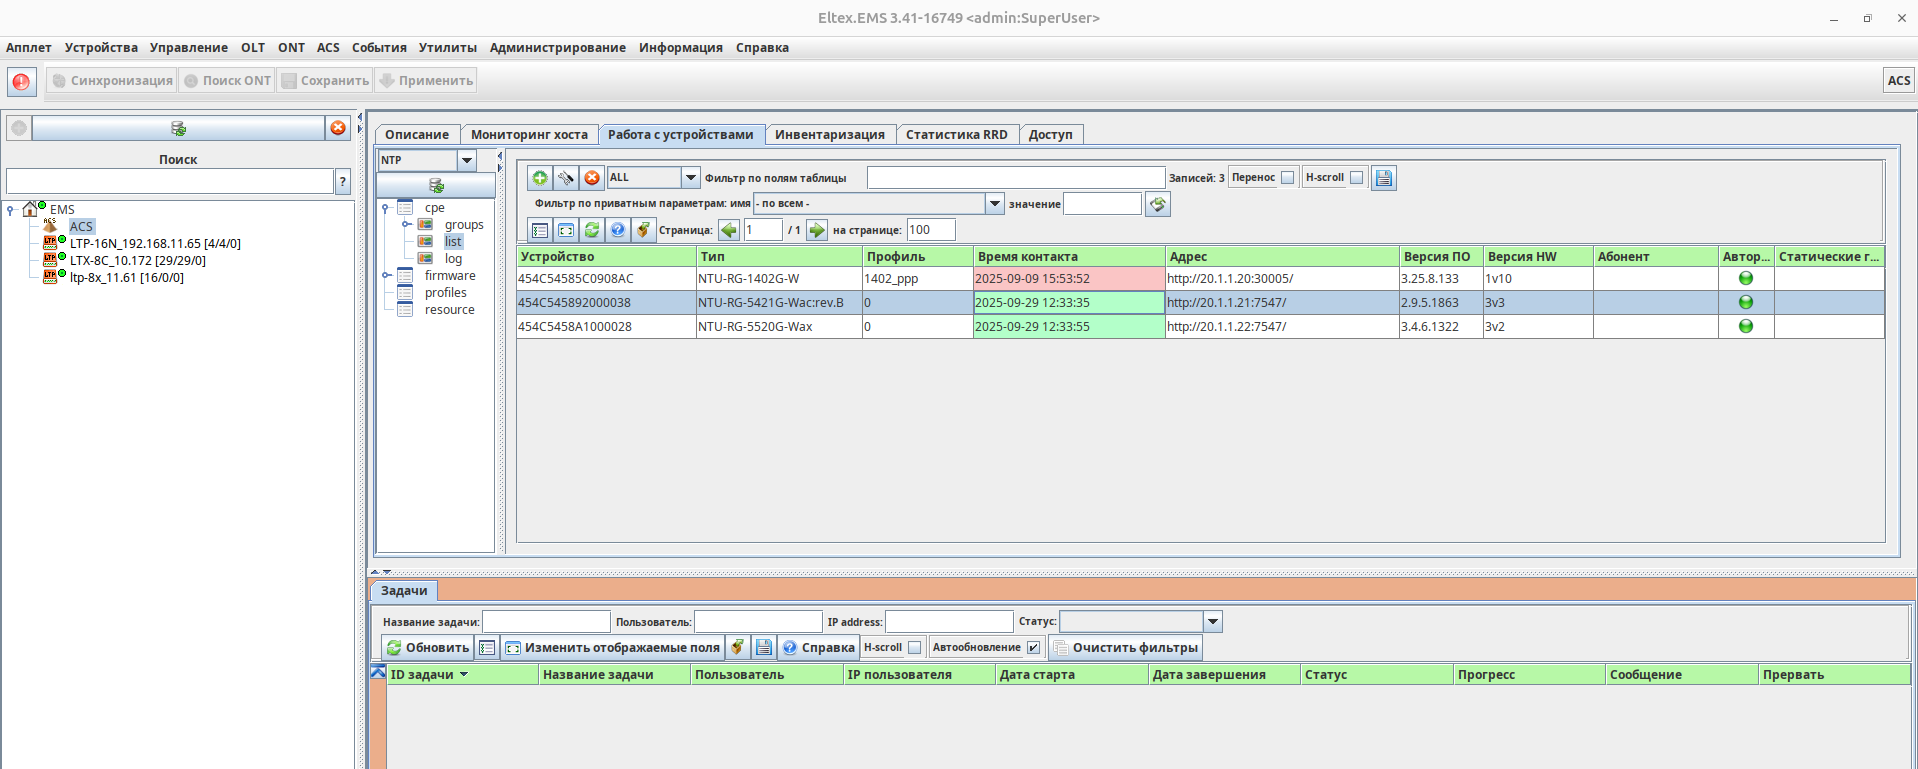Click the red X button beside device tree refresh
Viewport: 1918px width, 769px height.
tap(338, 128)
